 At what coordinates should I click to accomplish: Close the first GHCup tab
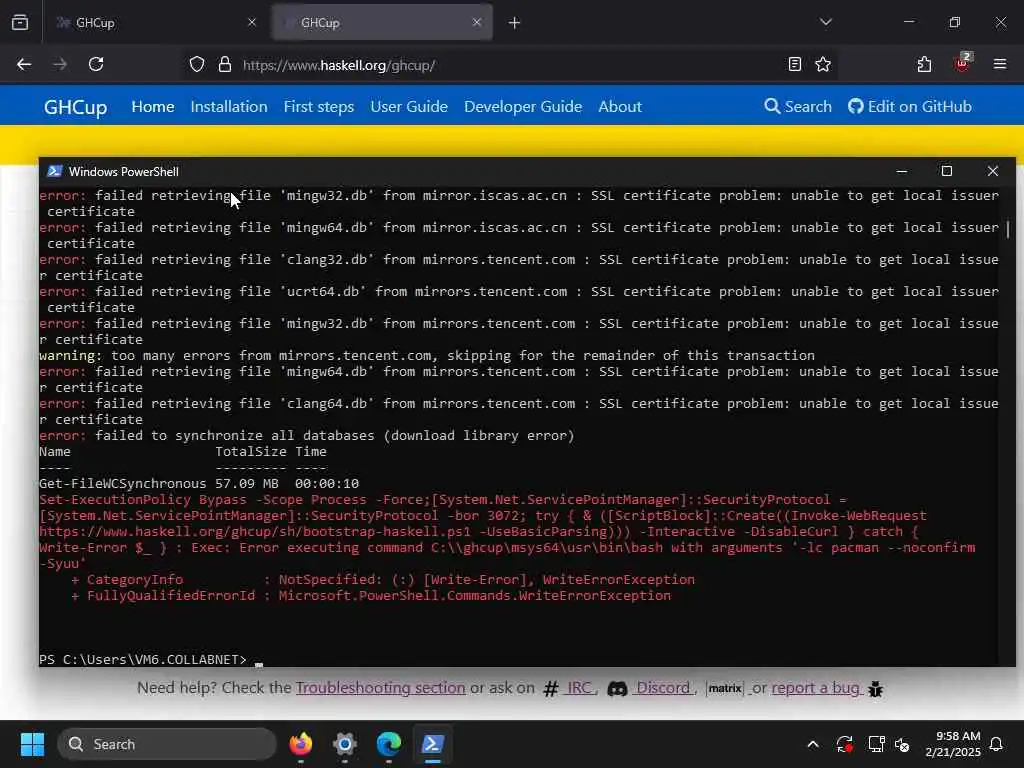[252, 22]
